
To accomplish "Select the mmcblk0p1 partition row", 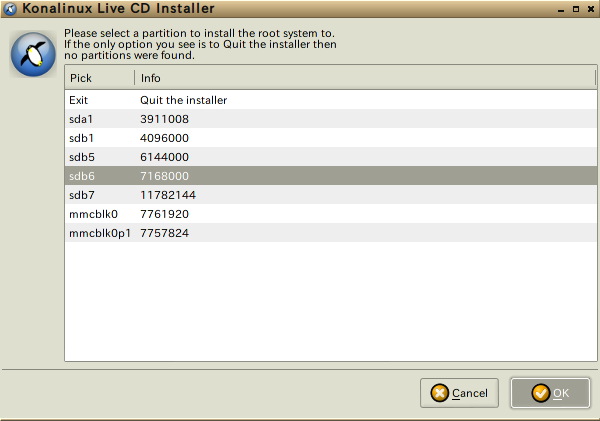I will [x=331, y=233].
